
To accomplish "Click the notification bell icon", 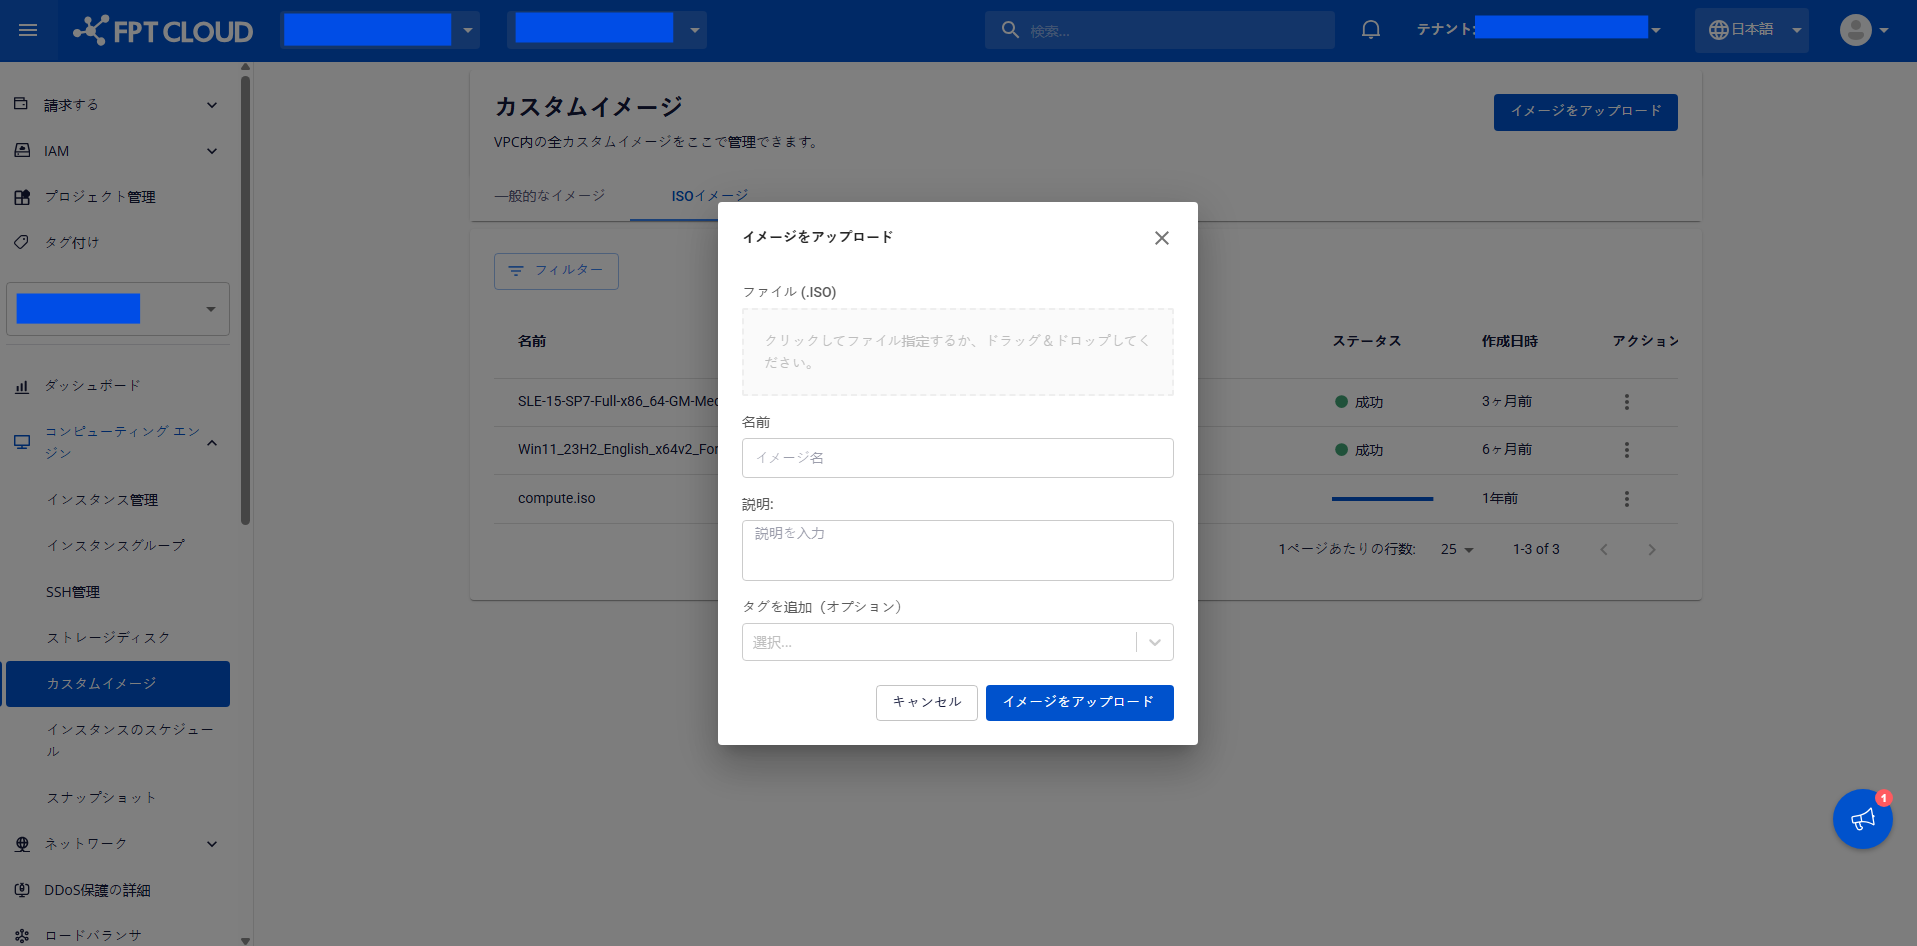I will pos(1370,30).
